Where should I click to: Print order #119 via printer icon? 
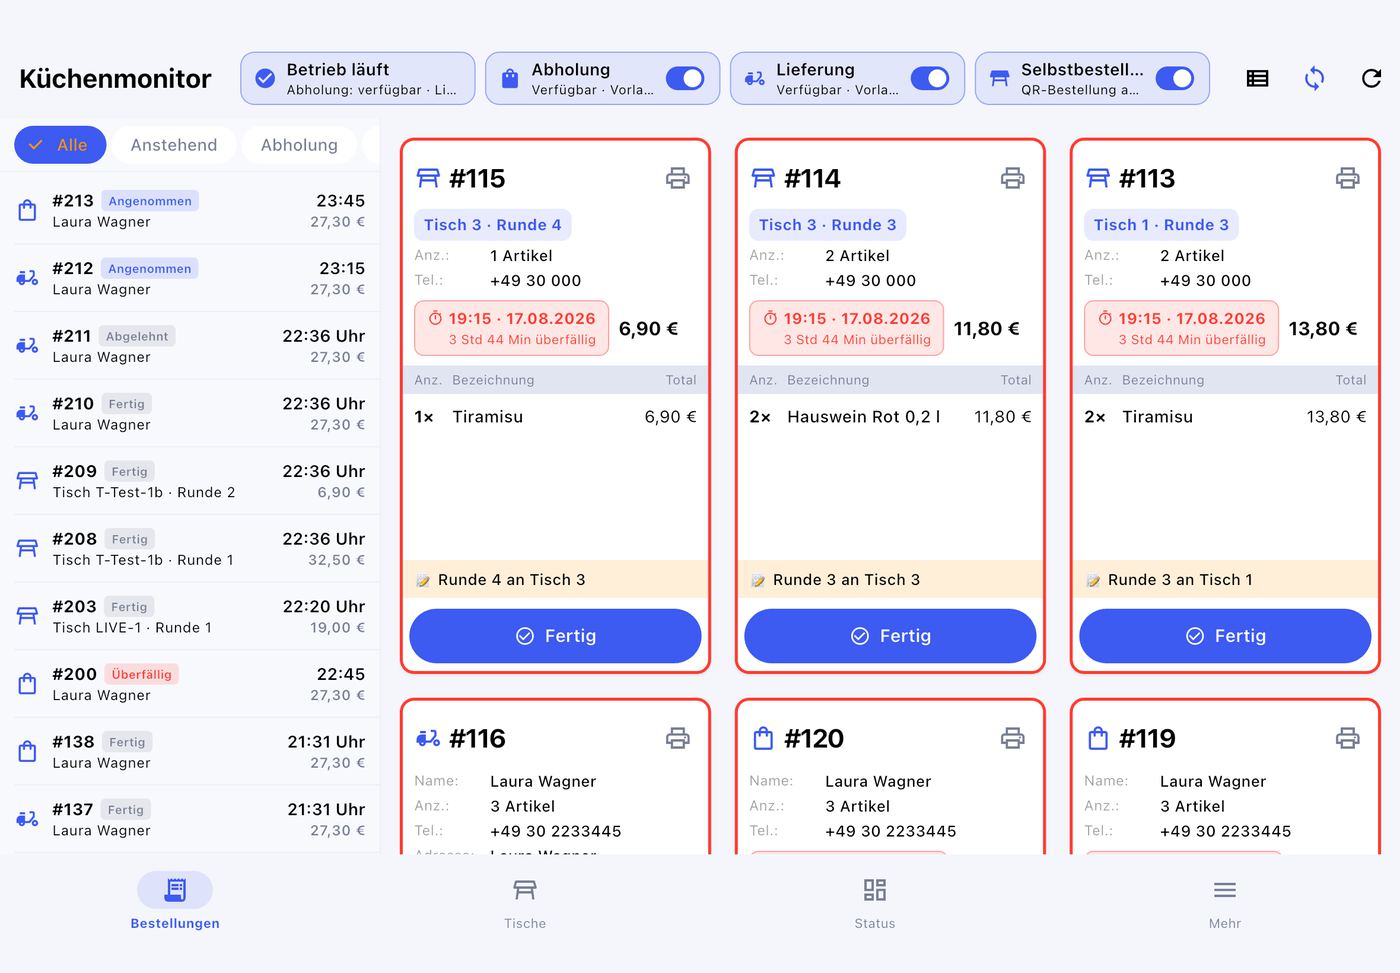point(1348,738)
